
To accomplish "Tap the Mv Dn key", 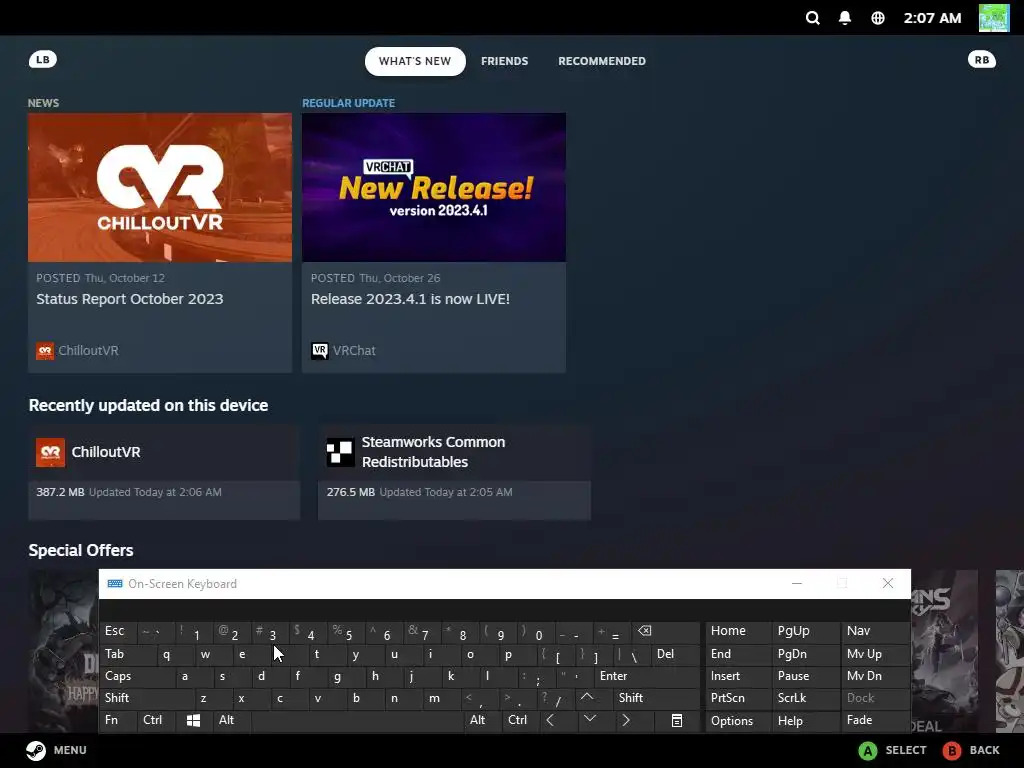I will point(875,676).
